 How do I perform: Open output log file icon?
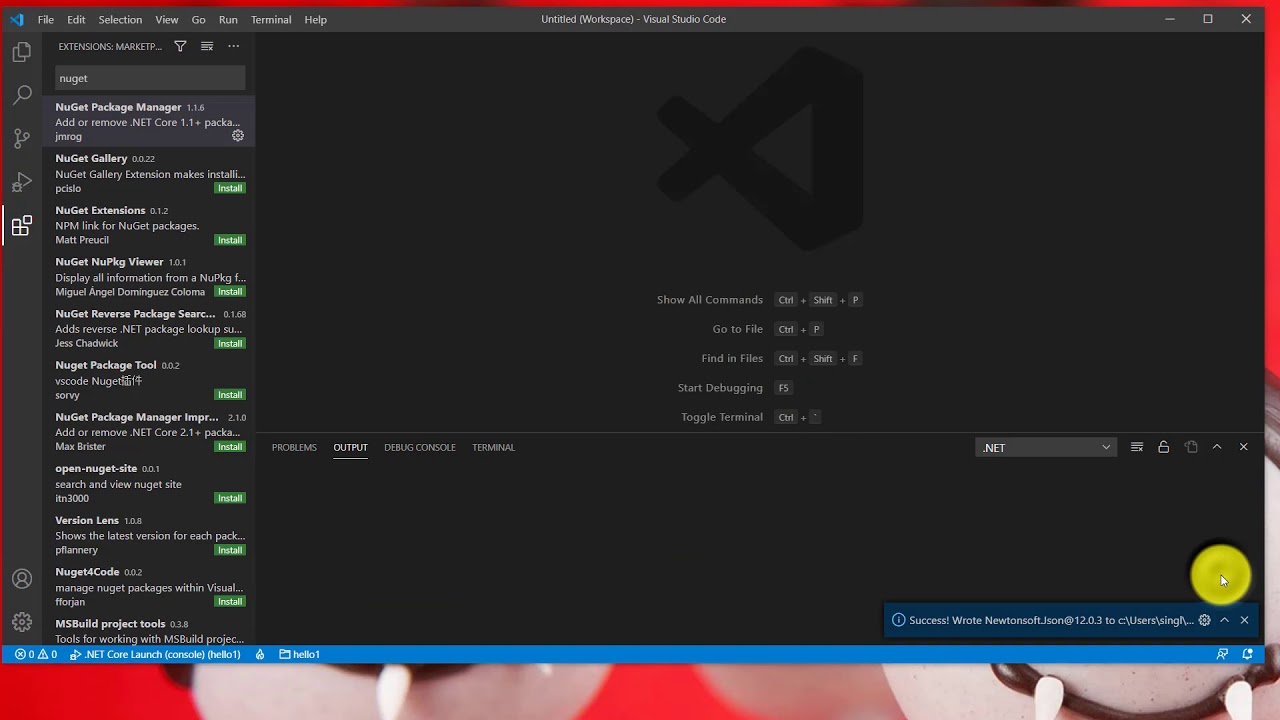point(1191,447)
